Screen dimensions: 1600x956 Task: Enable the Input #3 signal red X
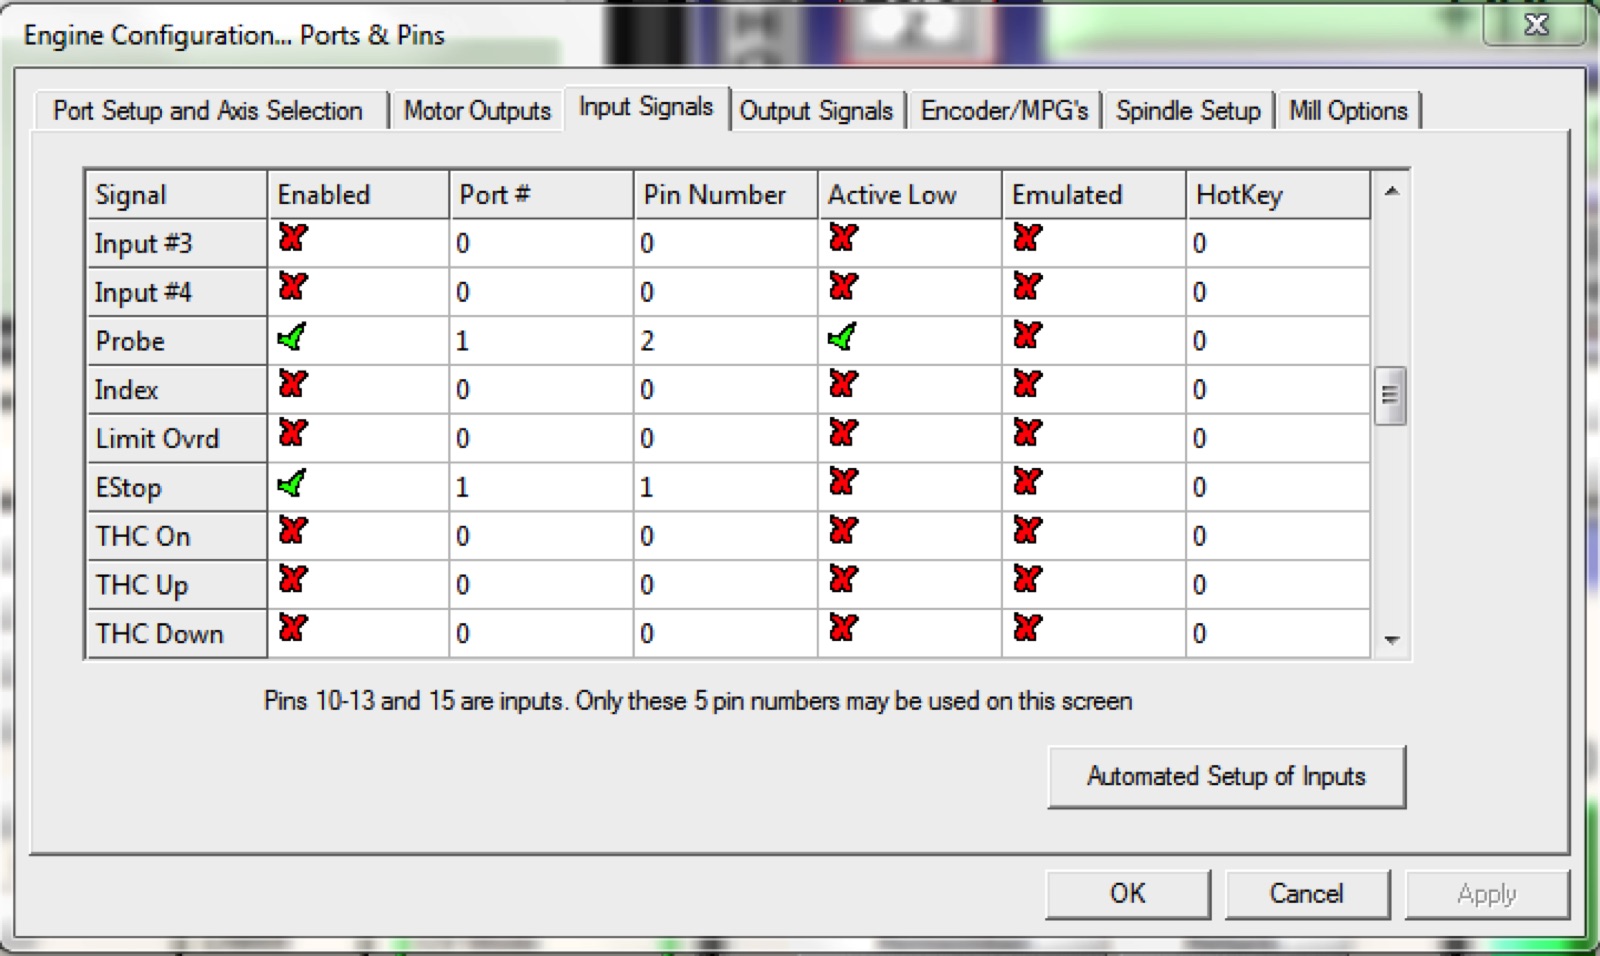click(x=292, y=240)
